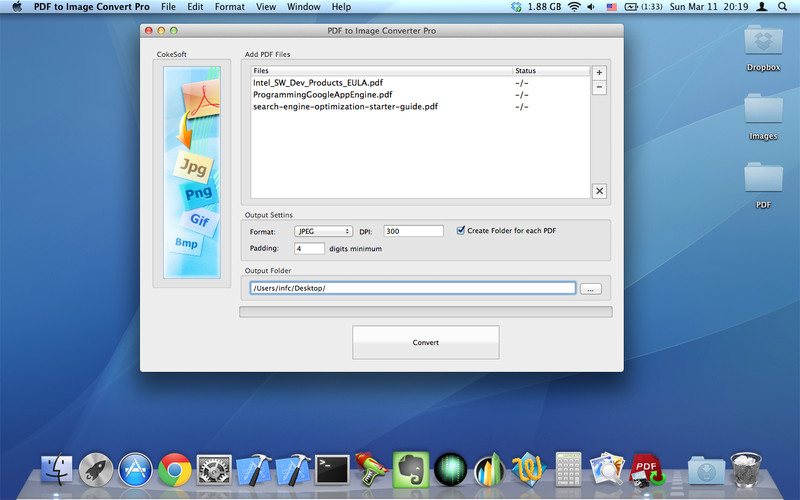Click the Output Folder path field
This screenshot has height=500, width=800.
[413, 288]
